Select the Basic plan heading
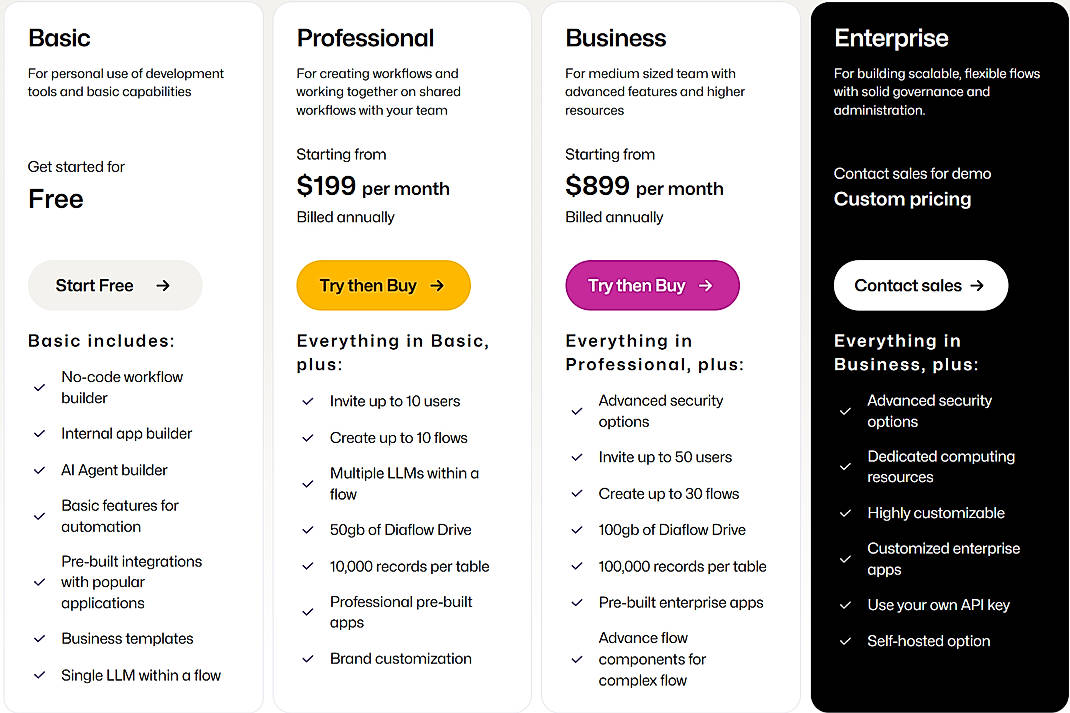Screen dimensions: 1070x713 [59, 38]
